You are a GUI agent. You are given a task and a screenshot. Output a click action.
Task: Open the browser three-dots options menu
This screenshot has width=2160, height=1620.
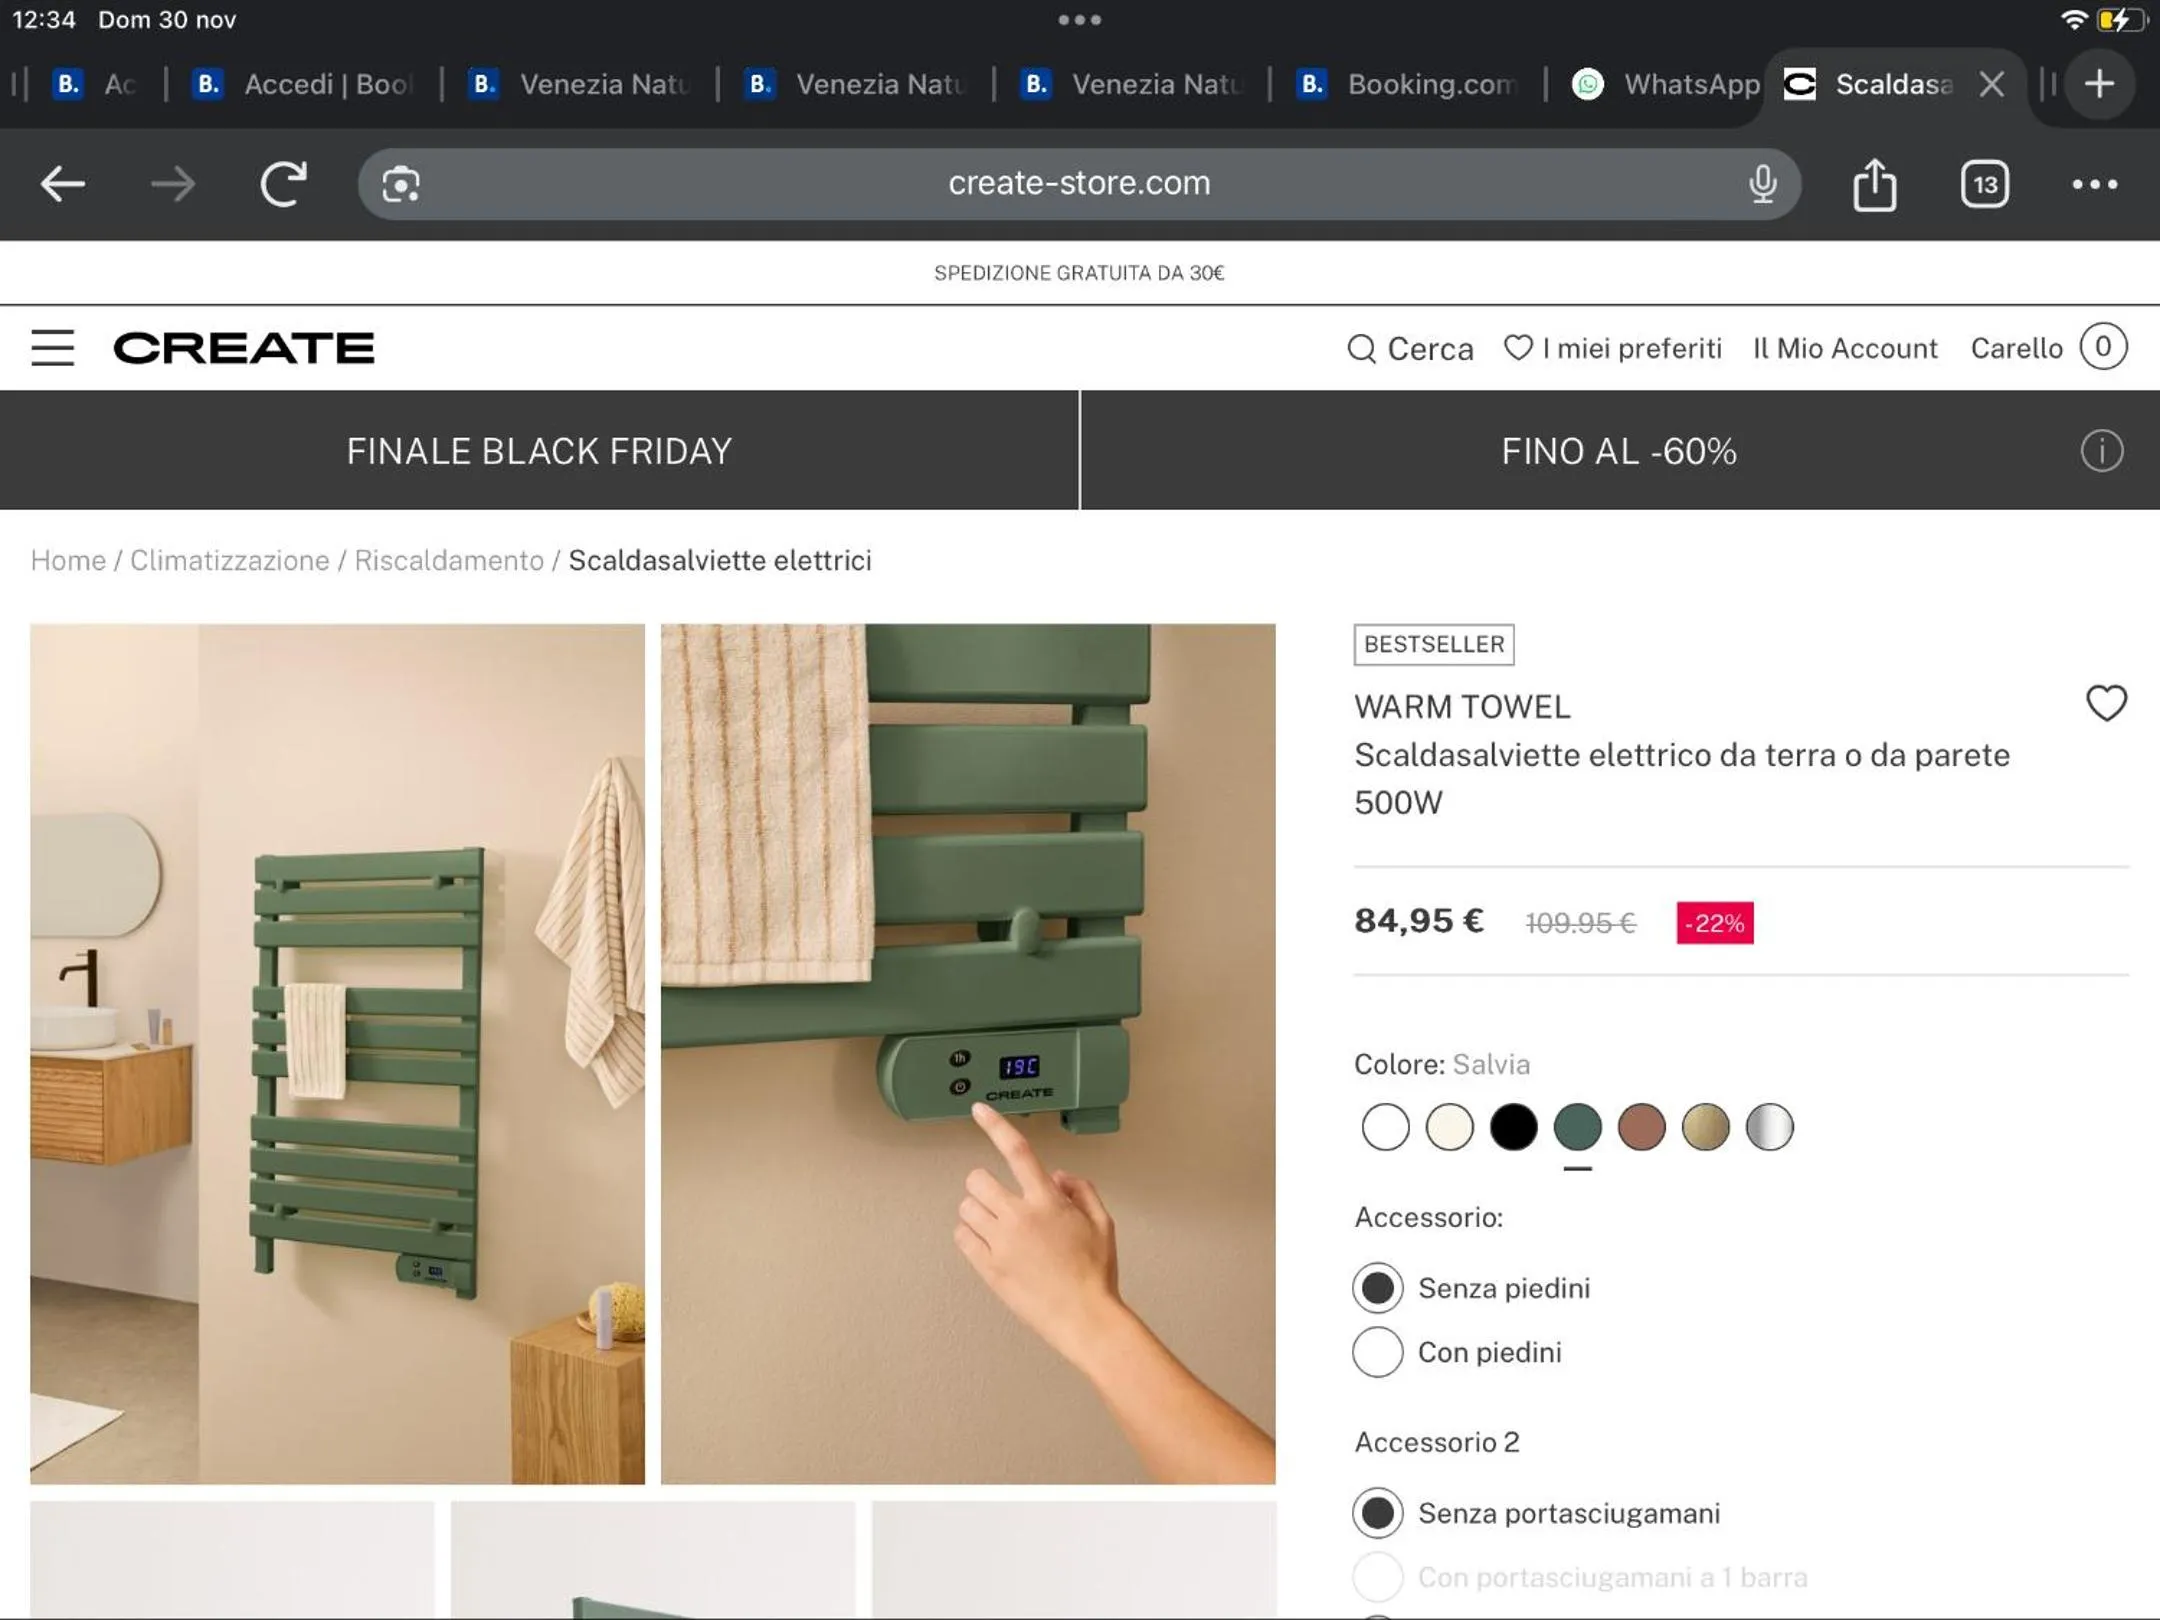pos(2094,184)
